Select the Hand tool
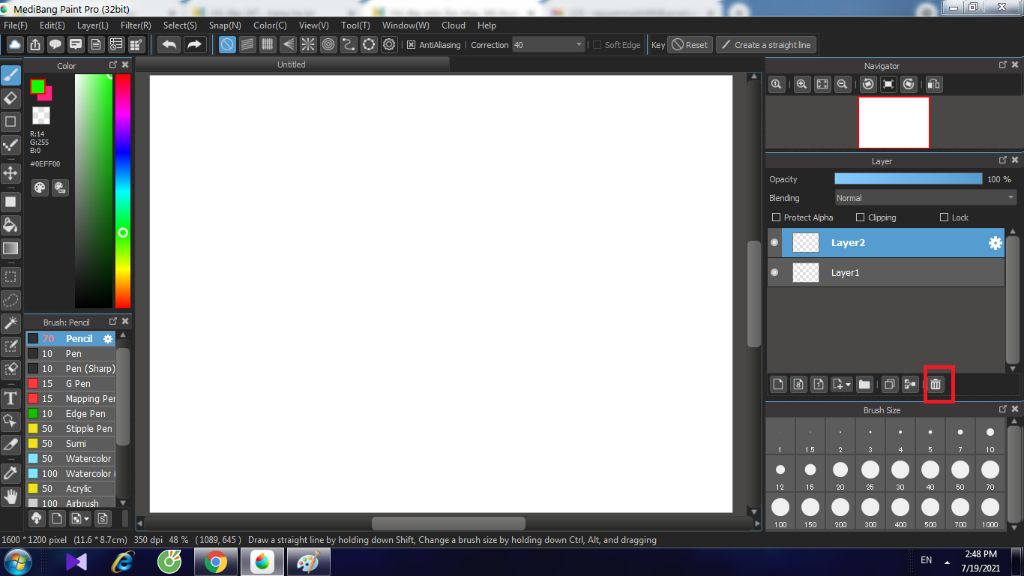Screen dimensions: 1024x576 pyautogui.click(x=10, y=497)
